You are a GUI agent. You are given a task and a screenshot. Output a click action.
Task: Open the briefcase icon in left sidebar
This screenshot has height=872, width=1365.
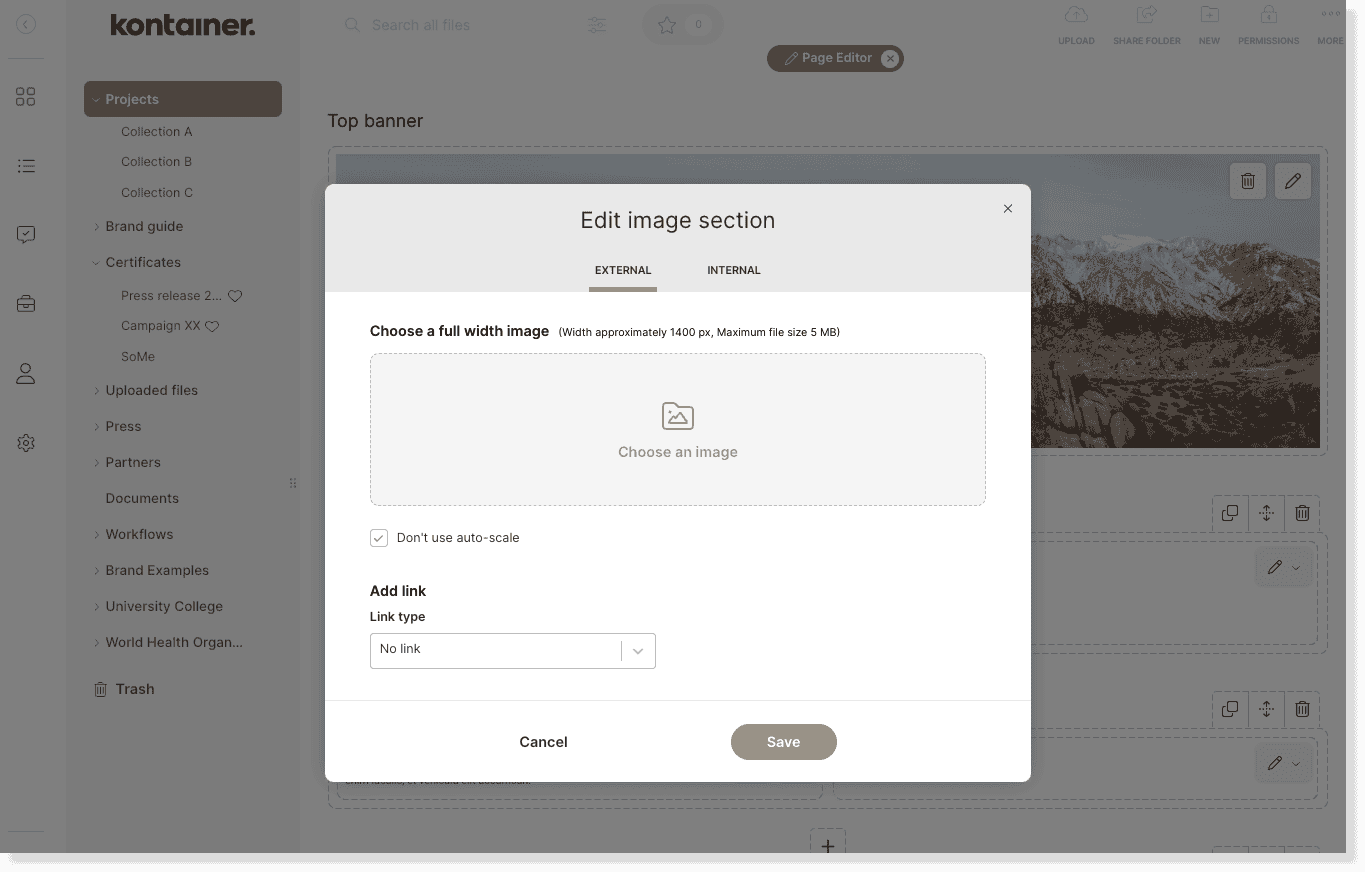pyautogui.click(x=26, y=304)
